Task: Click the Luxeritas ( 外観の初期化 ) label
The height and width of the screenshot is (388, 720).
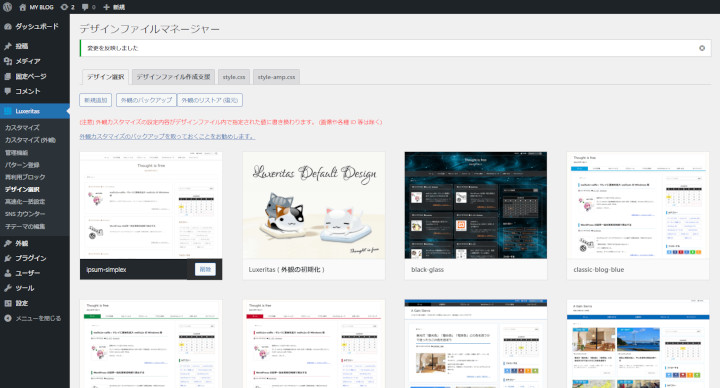Action: [287, 270]
